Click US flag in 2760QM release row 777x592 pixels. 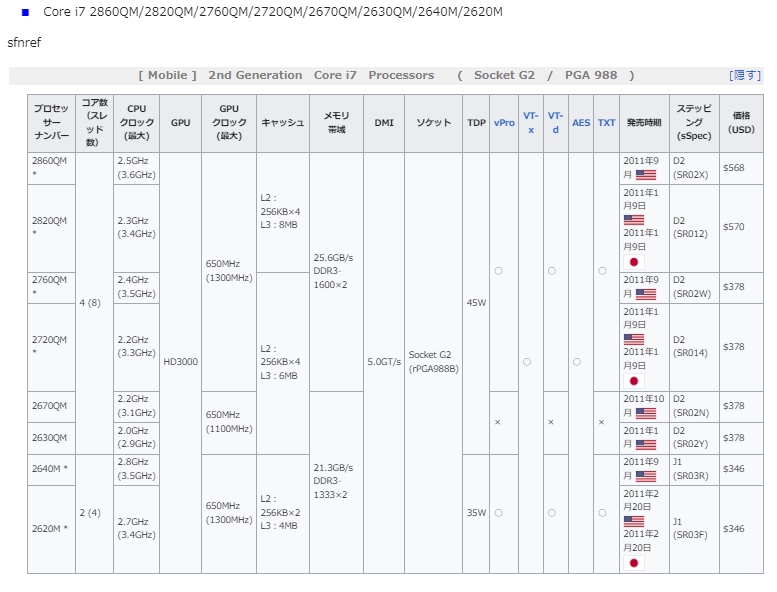[646, 294]
